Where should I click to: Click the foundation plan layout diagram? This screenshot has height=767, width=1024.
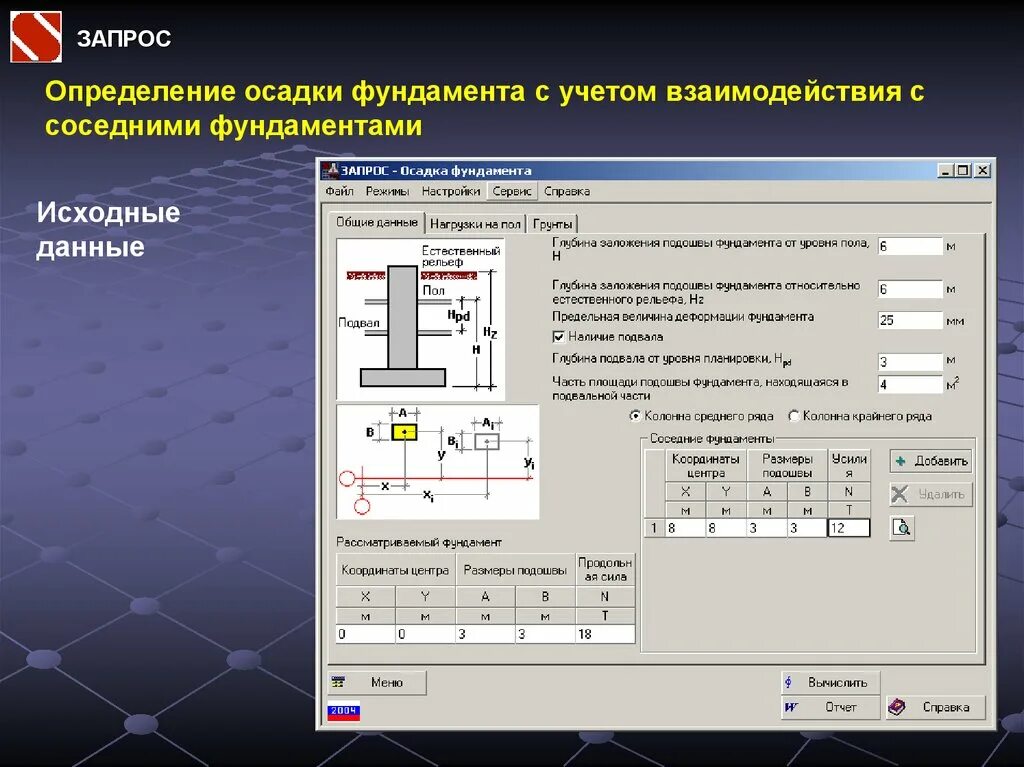(x=438, y=462)
